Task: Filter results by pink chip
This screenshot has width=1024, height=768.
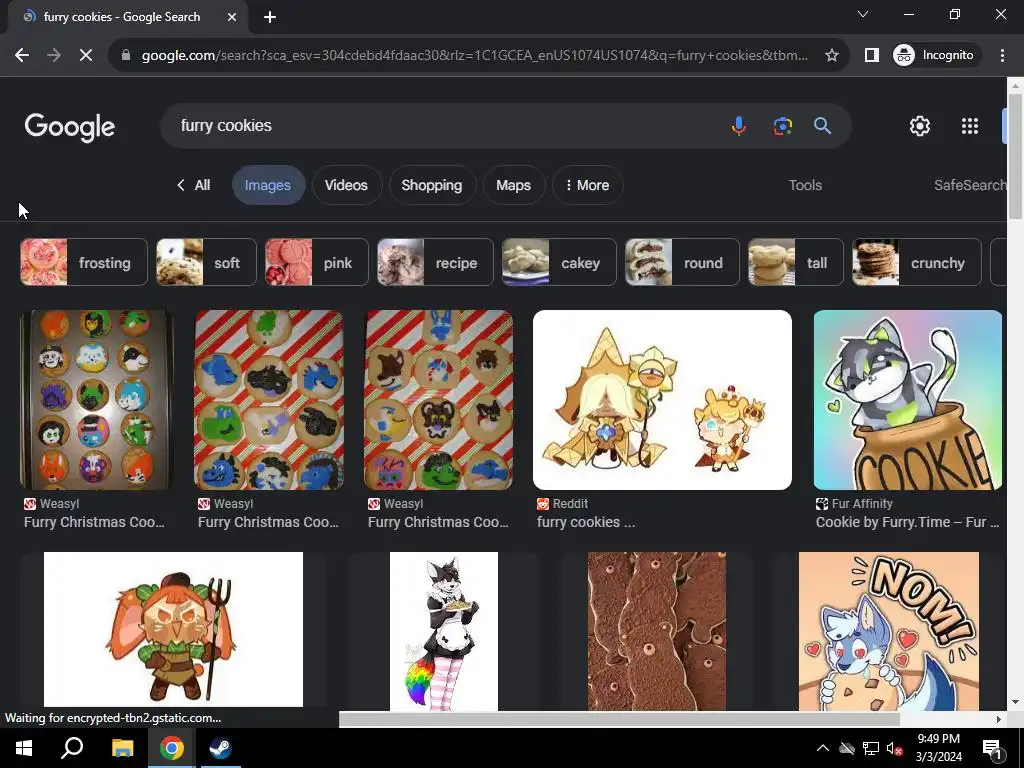Action: tap(317, 263)
